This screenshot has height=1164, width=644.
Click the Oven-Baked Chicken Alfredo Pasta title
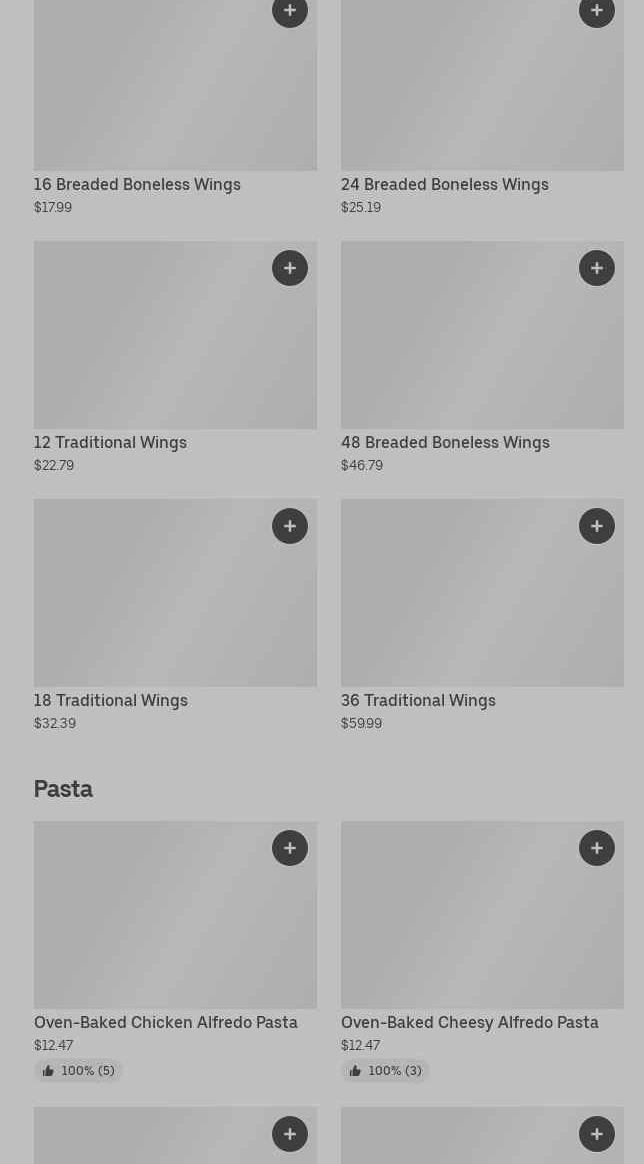[x=166, y=1022]
